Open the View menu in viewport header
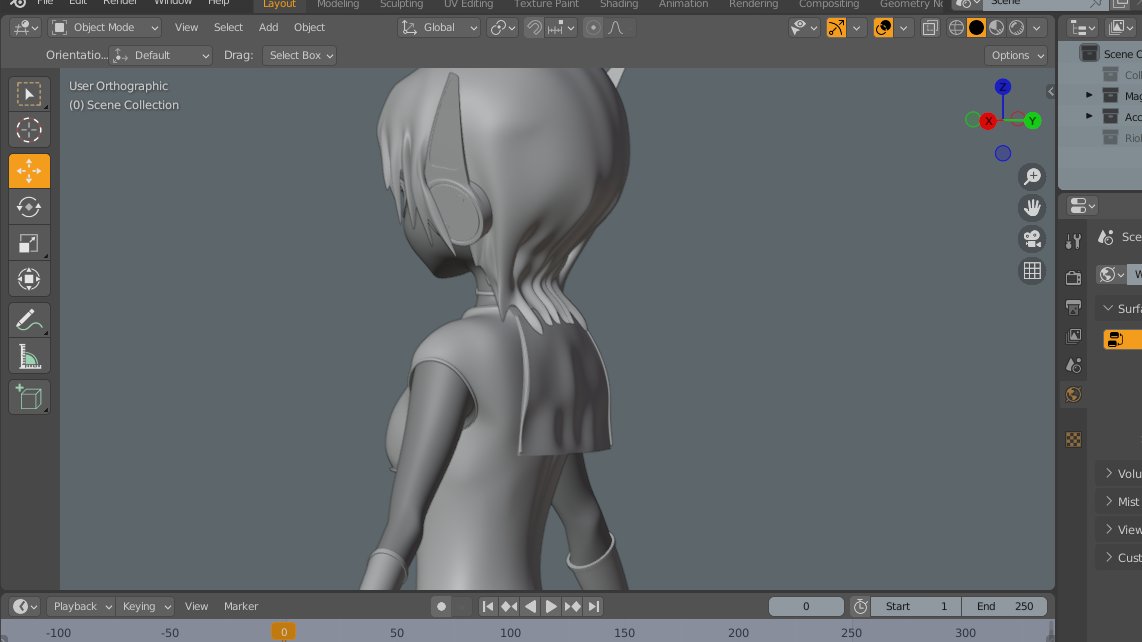Viewport: 1142px width, 642px height. tap(186, 28)
